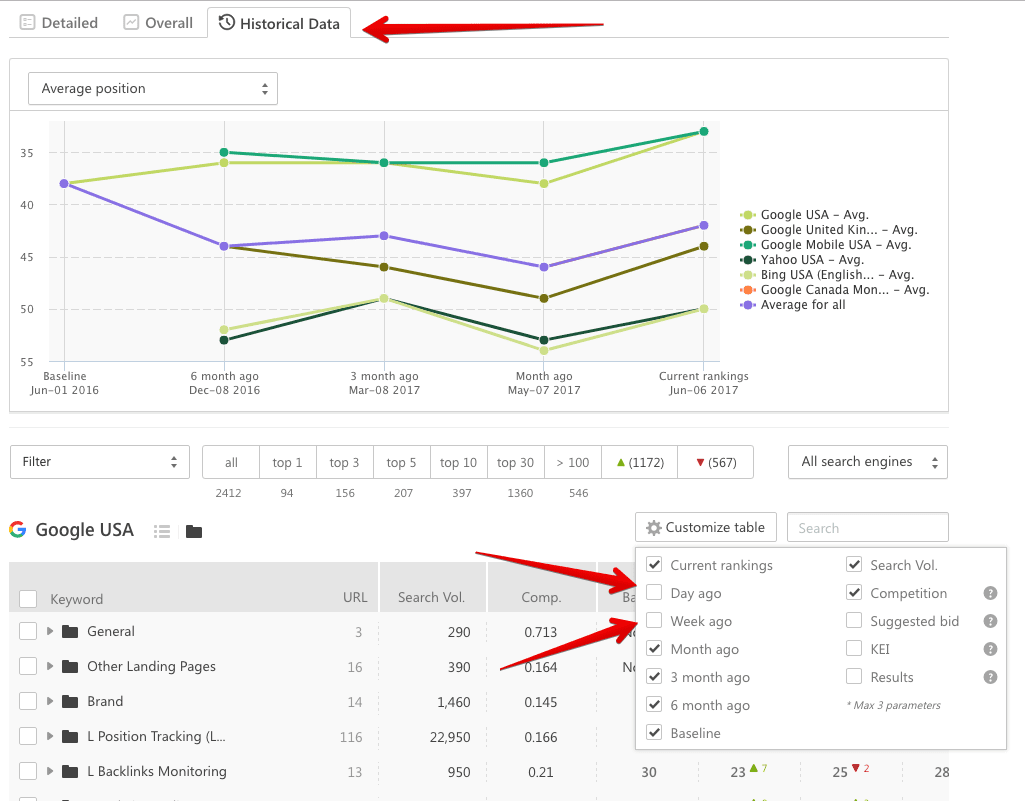
Task: Select the Brand folder row checkbox
Action: (28, 701)
